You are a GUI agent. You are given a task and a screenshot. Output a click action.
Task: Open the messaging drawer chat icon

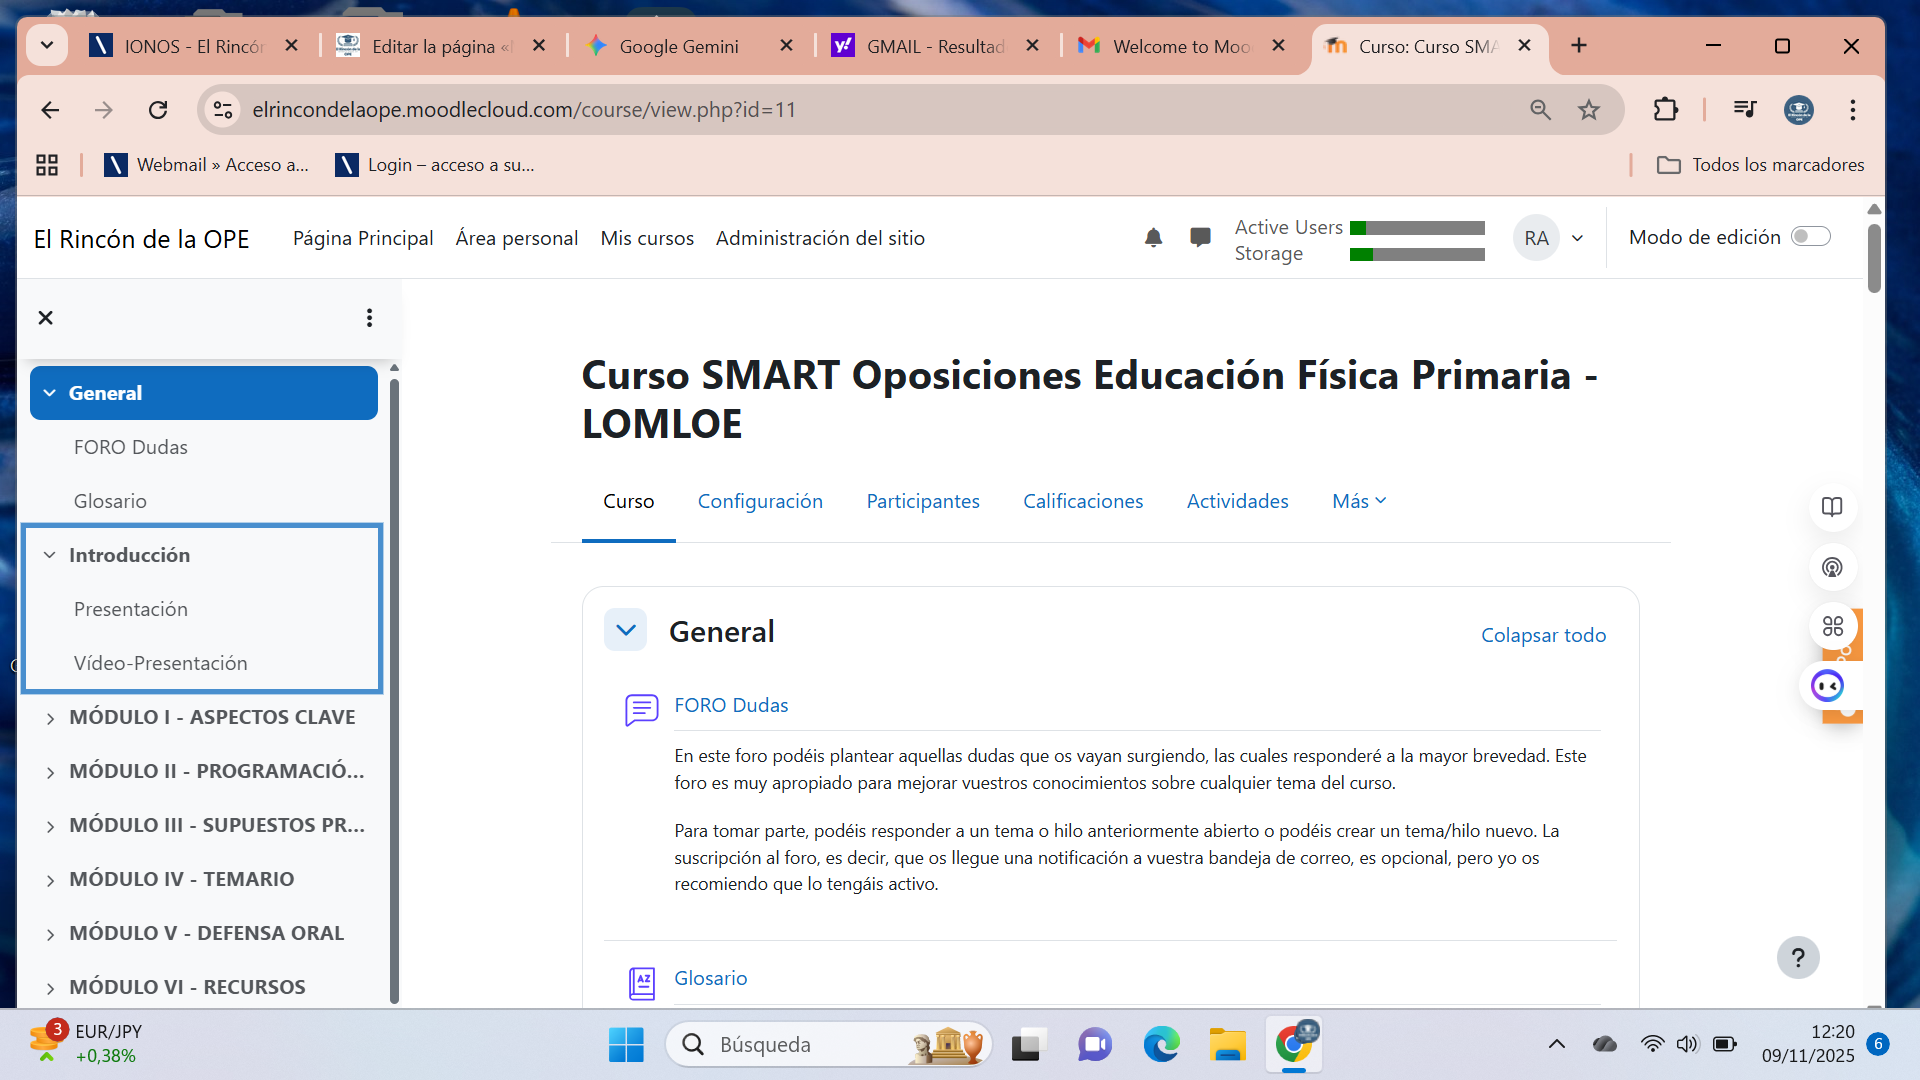[x=1200, y=238]
